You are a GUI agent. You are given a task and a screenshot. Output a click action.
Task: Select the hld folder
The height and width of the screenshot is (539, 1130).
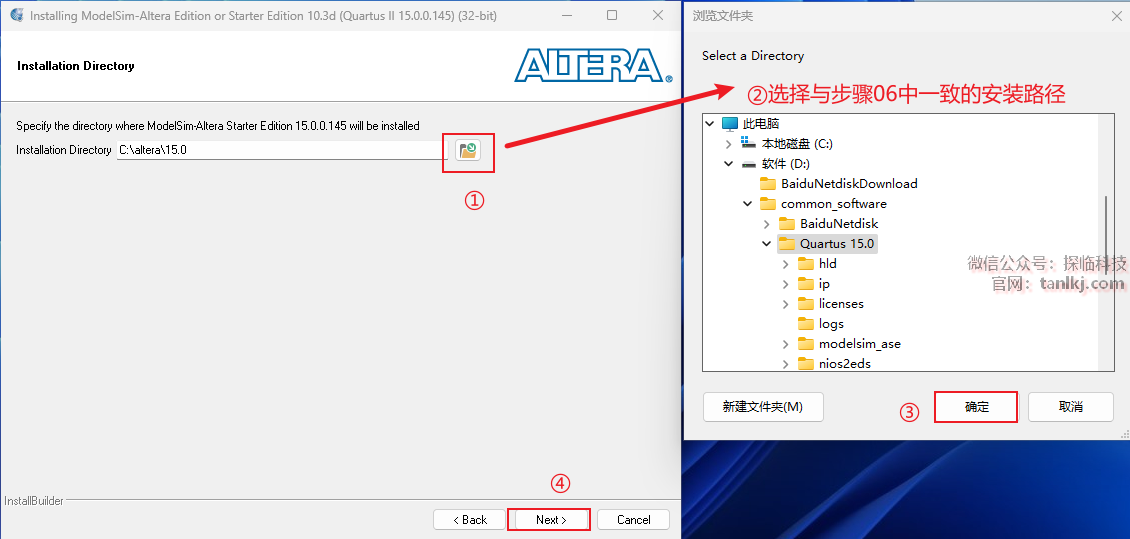click(x=827, y=264)
